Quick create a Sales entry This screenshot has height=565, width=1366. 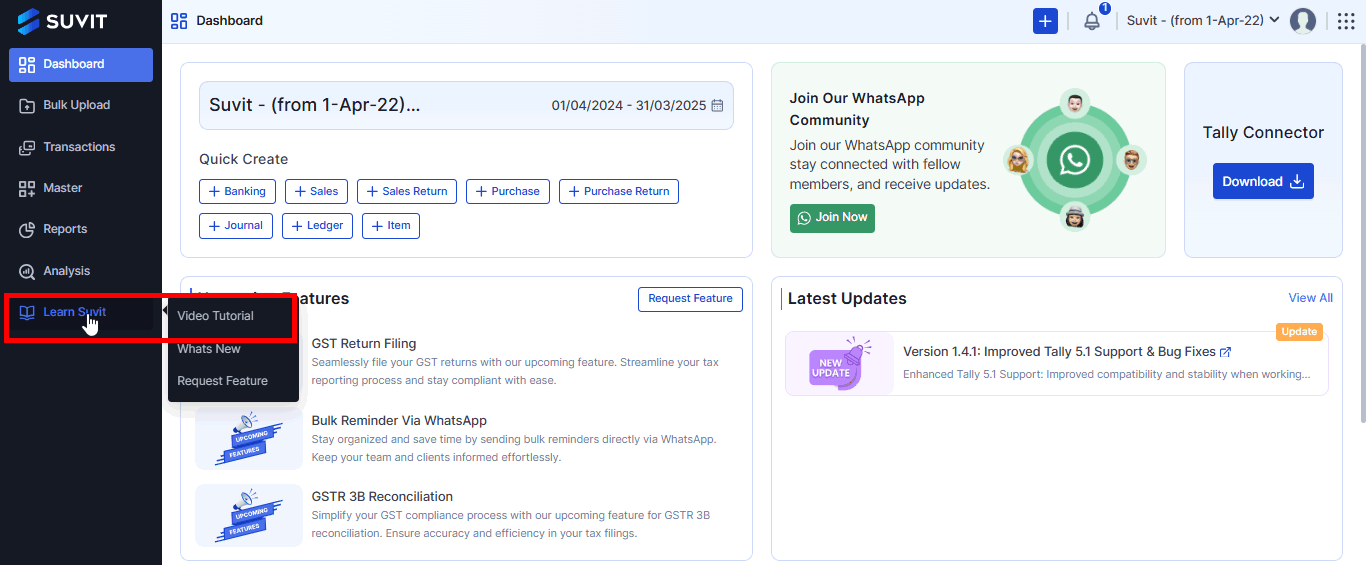(316, 191)
